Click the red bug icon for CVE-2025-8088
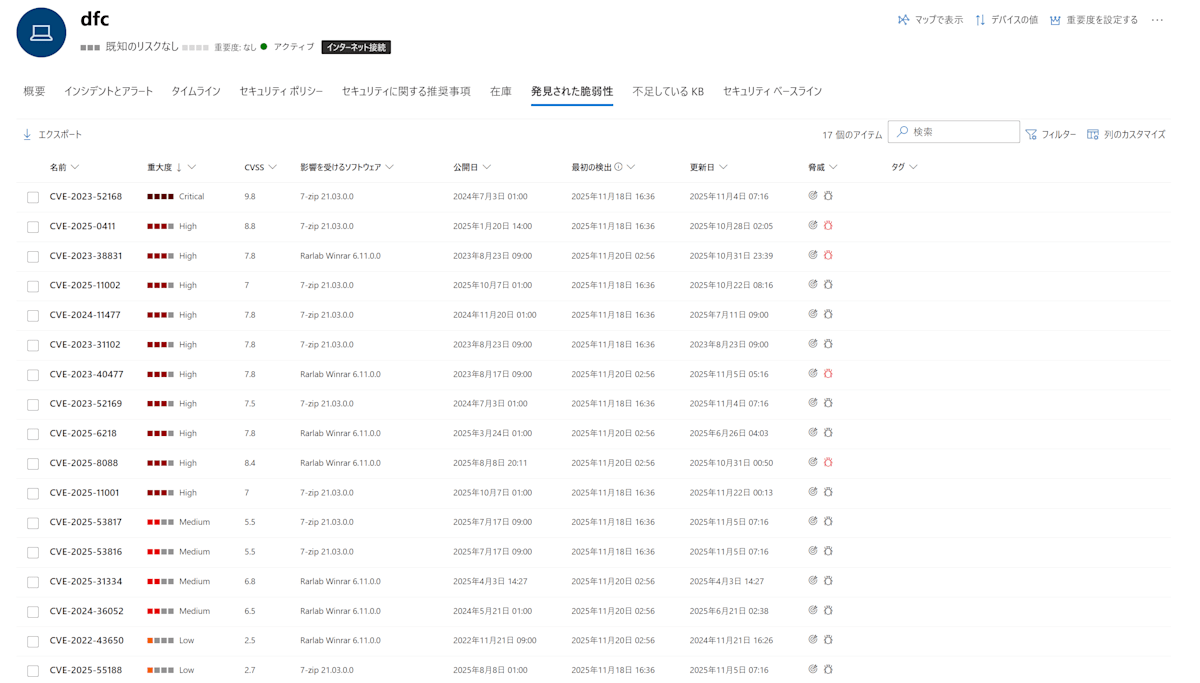 828,462
